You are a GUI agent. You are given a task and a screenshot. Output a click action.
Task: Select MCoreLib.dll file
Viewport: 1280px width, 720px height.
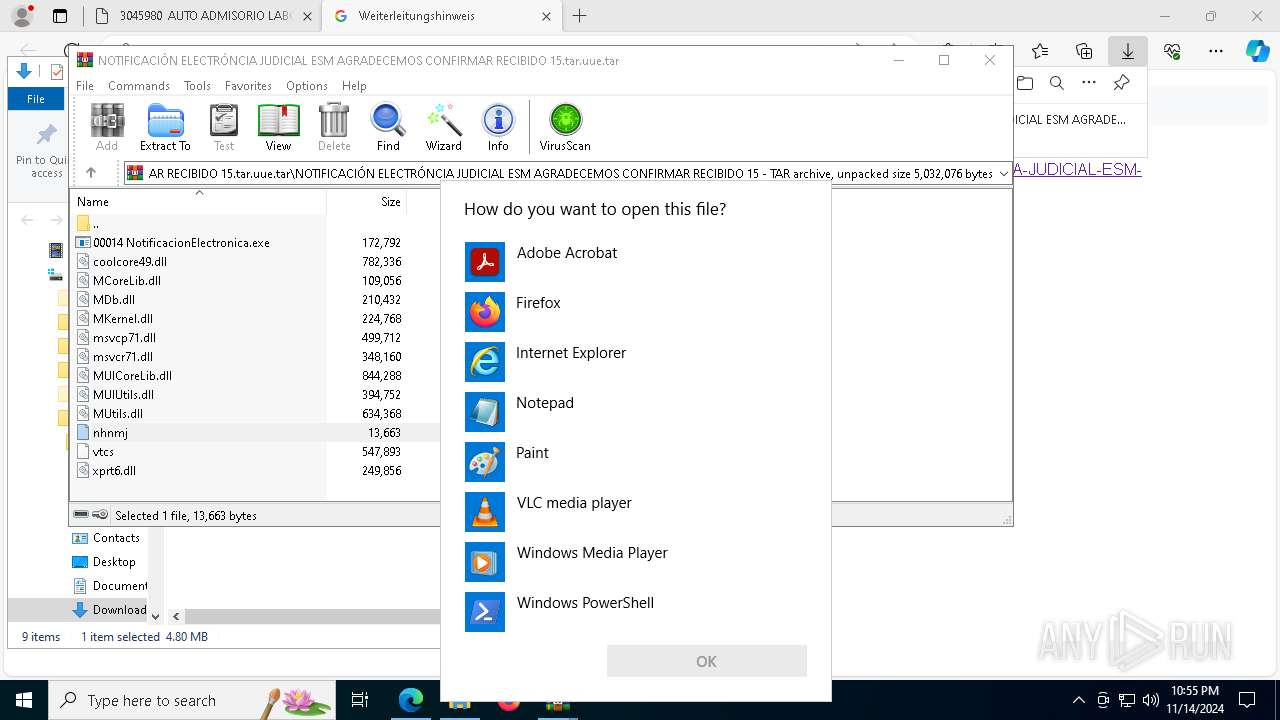click(127, 280)
